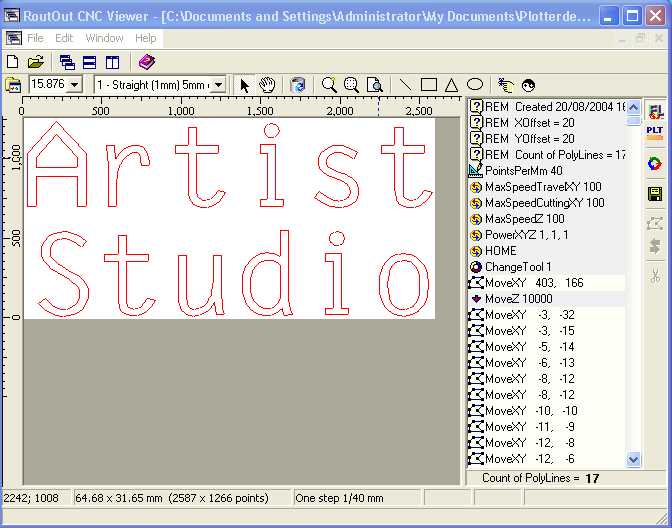Open the Edit menu
The height and width of the screenshot is (528, 672).
tap(65, 38)
